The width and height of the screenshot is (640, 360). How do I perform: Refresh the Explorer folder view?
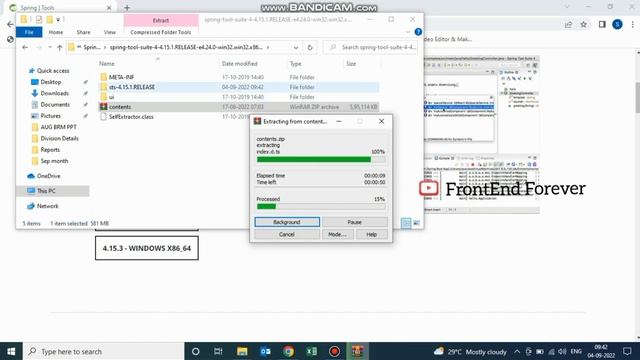click(x=310, y=47)
